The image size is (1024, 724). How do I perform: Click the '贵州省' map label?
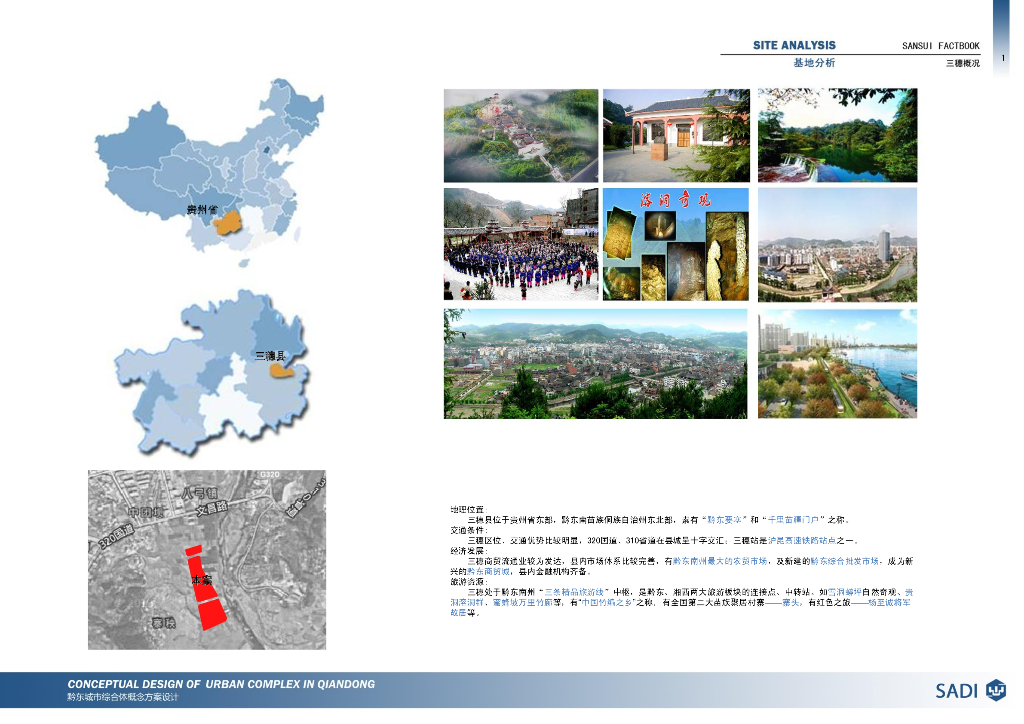tap(201, 209)
